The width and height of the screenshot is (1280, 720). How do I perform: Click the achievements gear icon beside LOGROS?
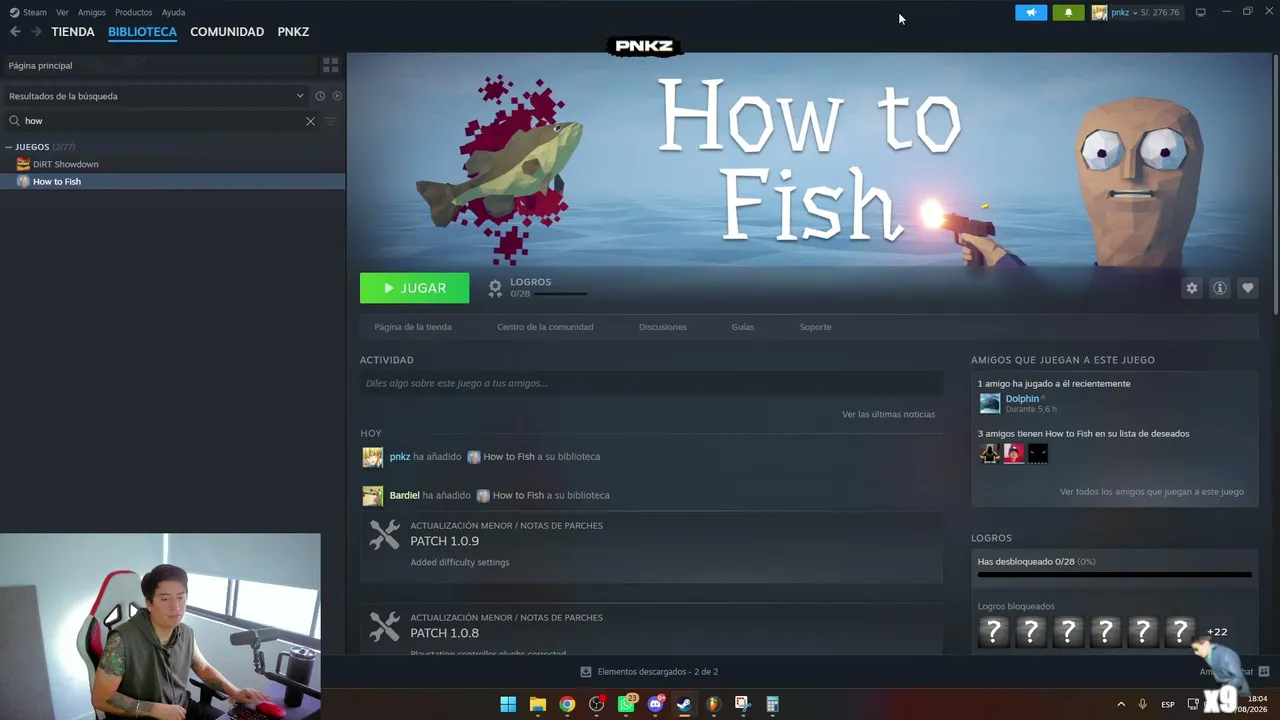pos(495,288)
